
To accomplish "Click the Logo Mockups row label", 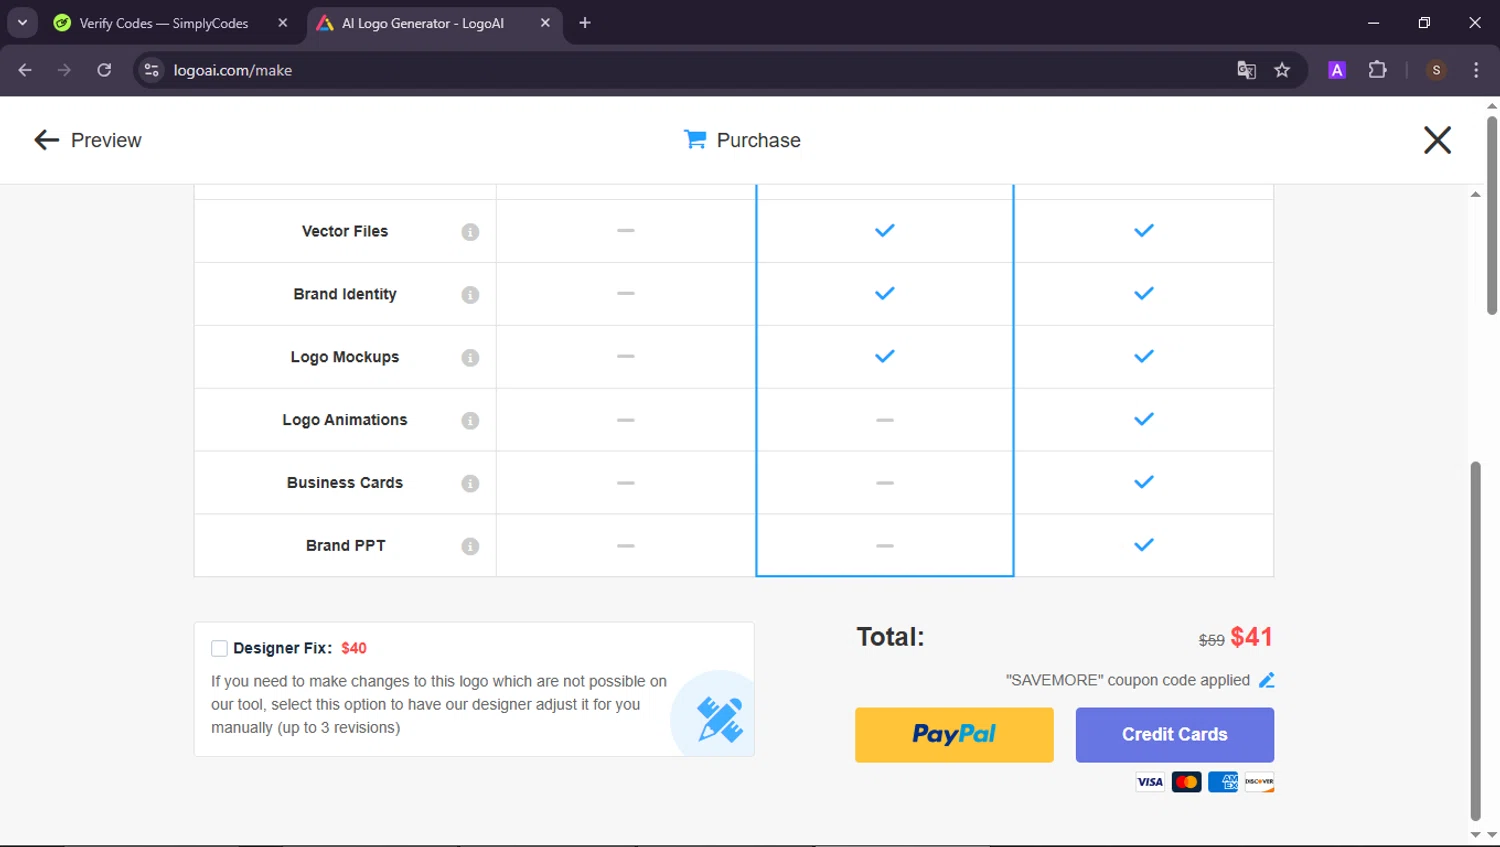I will [x=345, y=357].
